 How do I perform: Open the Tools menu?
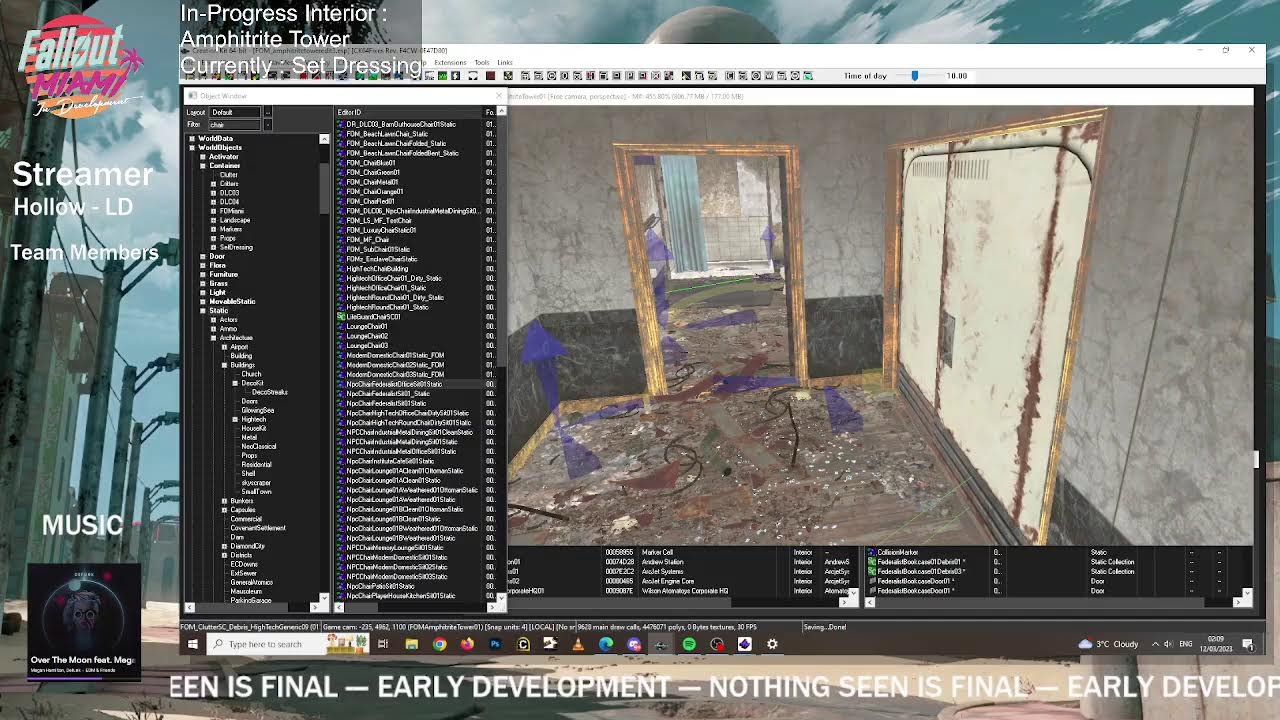(x=482, y=63)
